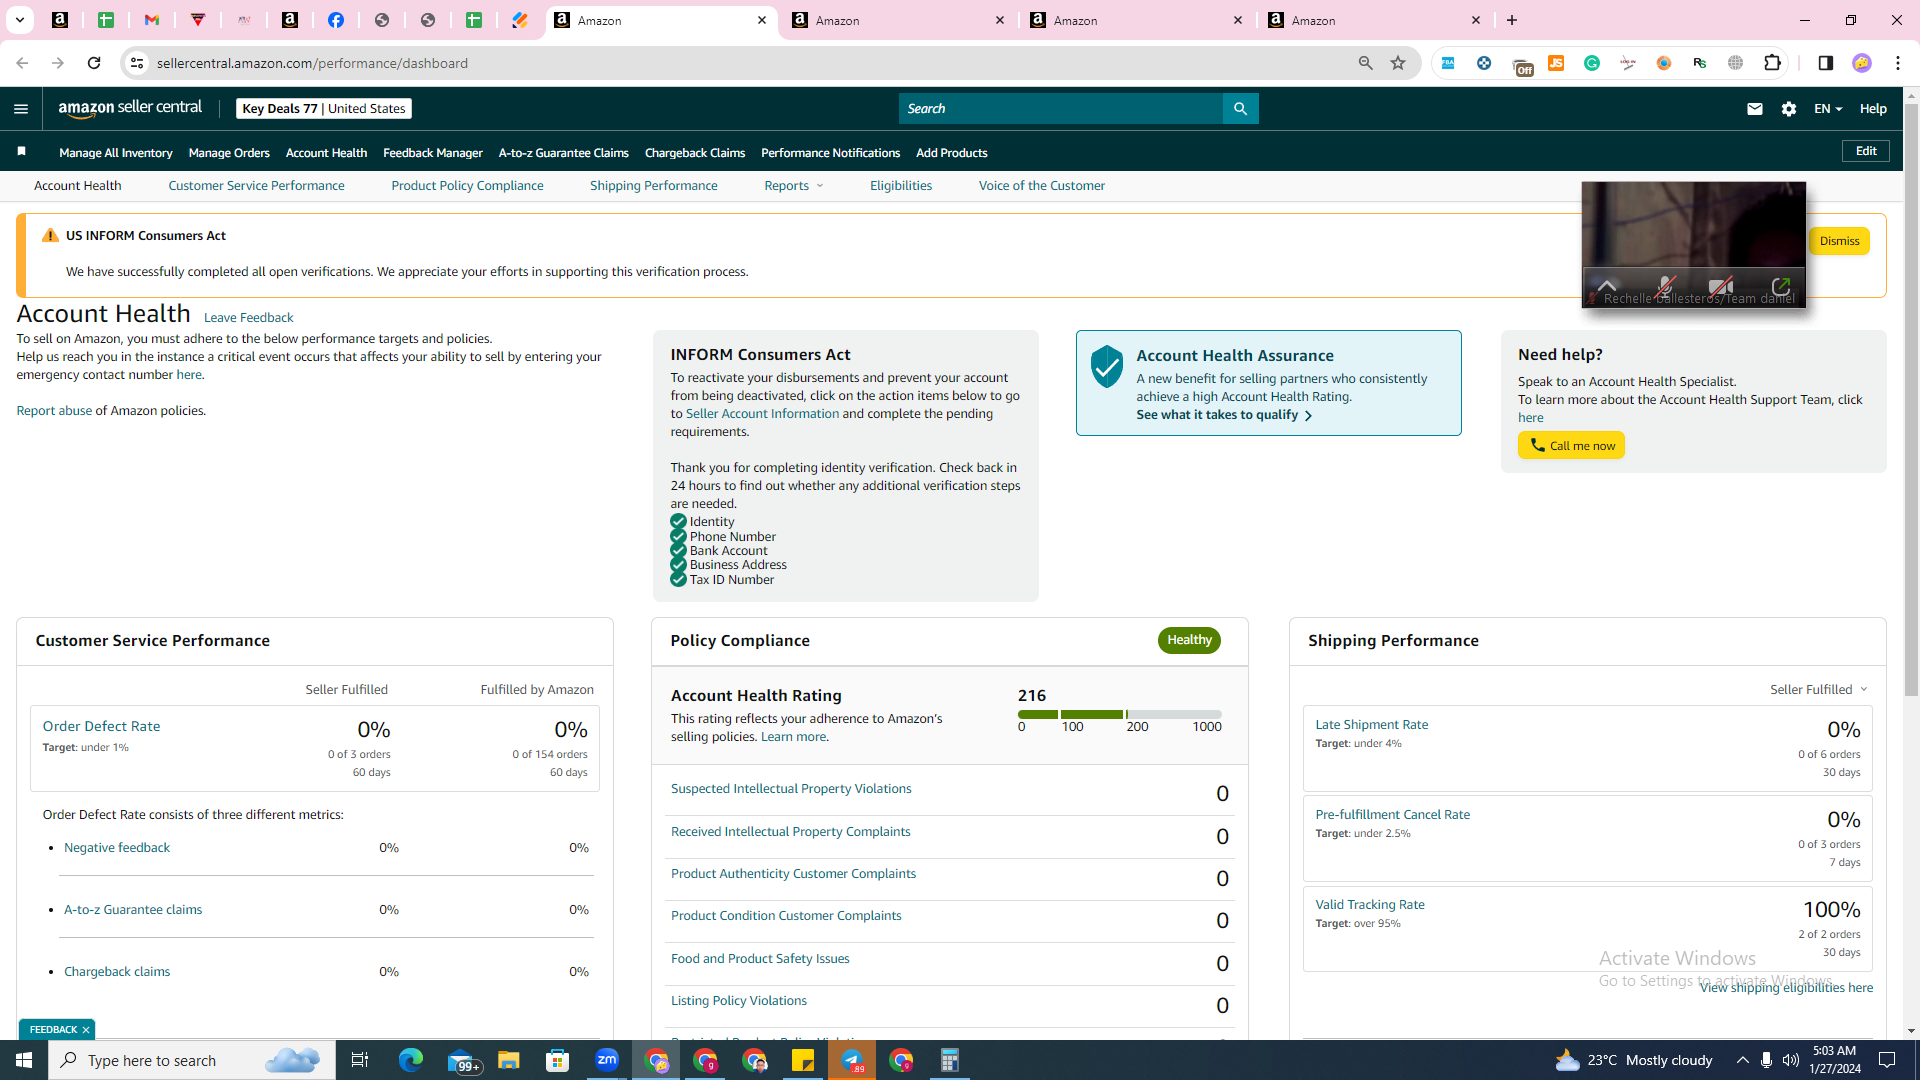
Task: Open Microsoft Edge from the taskbar
Action: coord(411,1060)
